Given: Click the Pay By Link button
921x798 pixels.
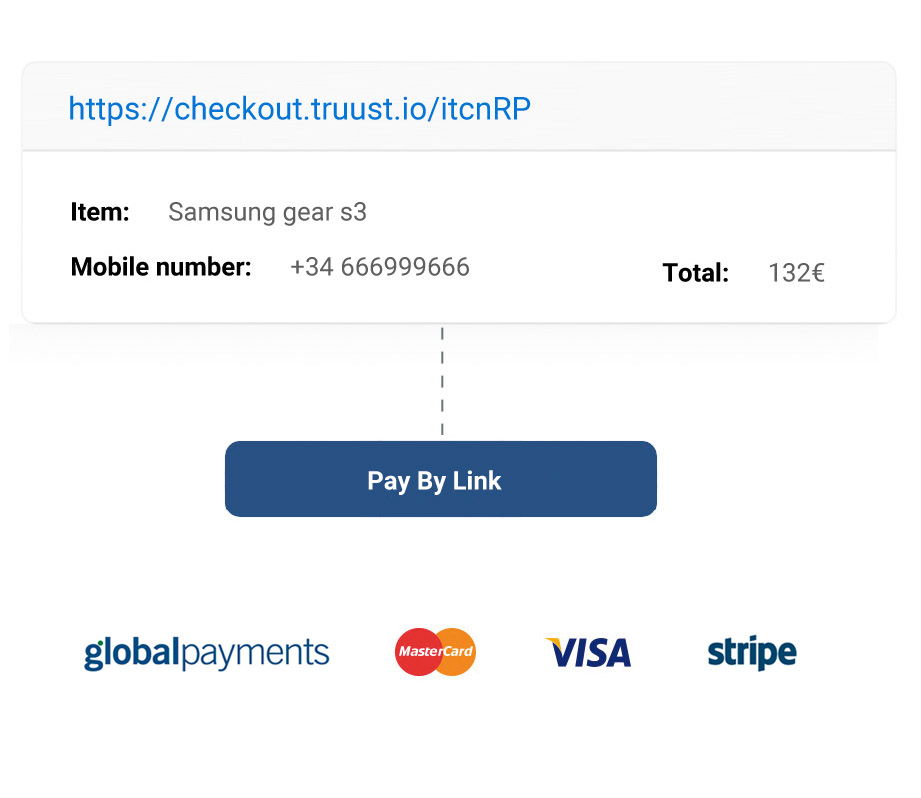Looking at the screenshot, I should (441, 479).
